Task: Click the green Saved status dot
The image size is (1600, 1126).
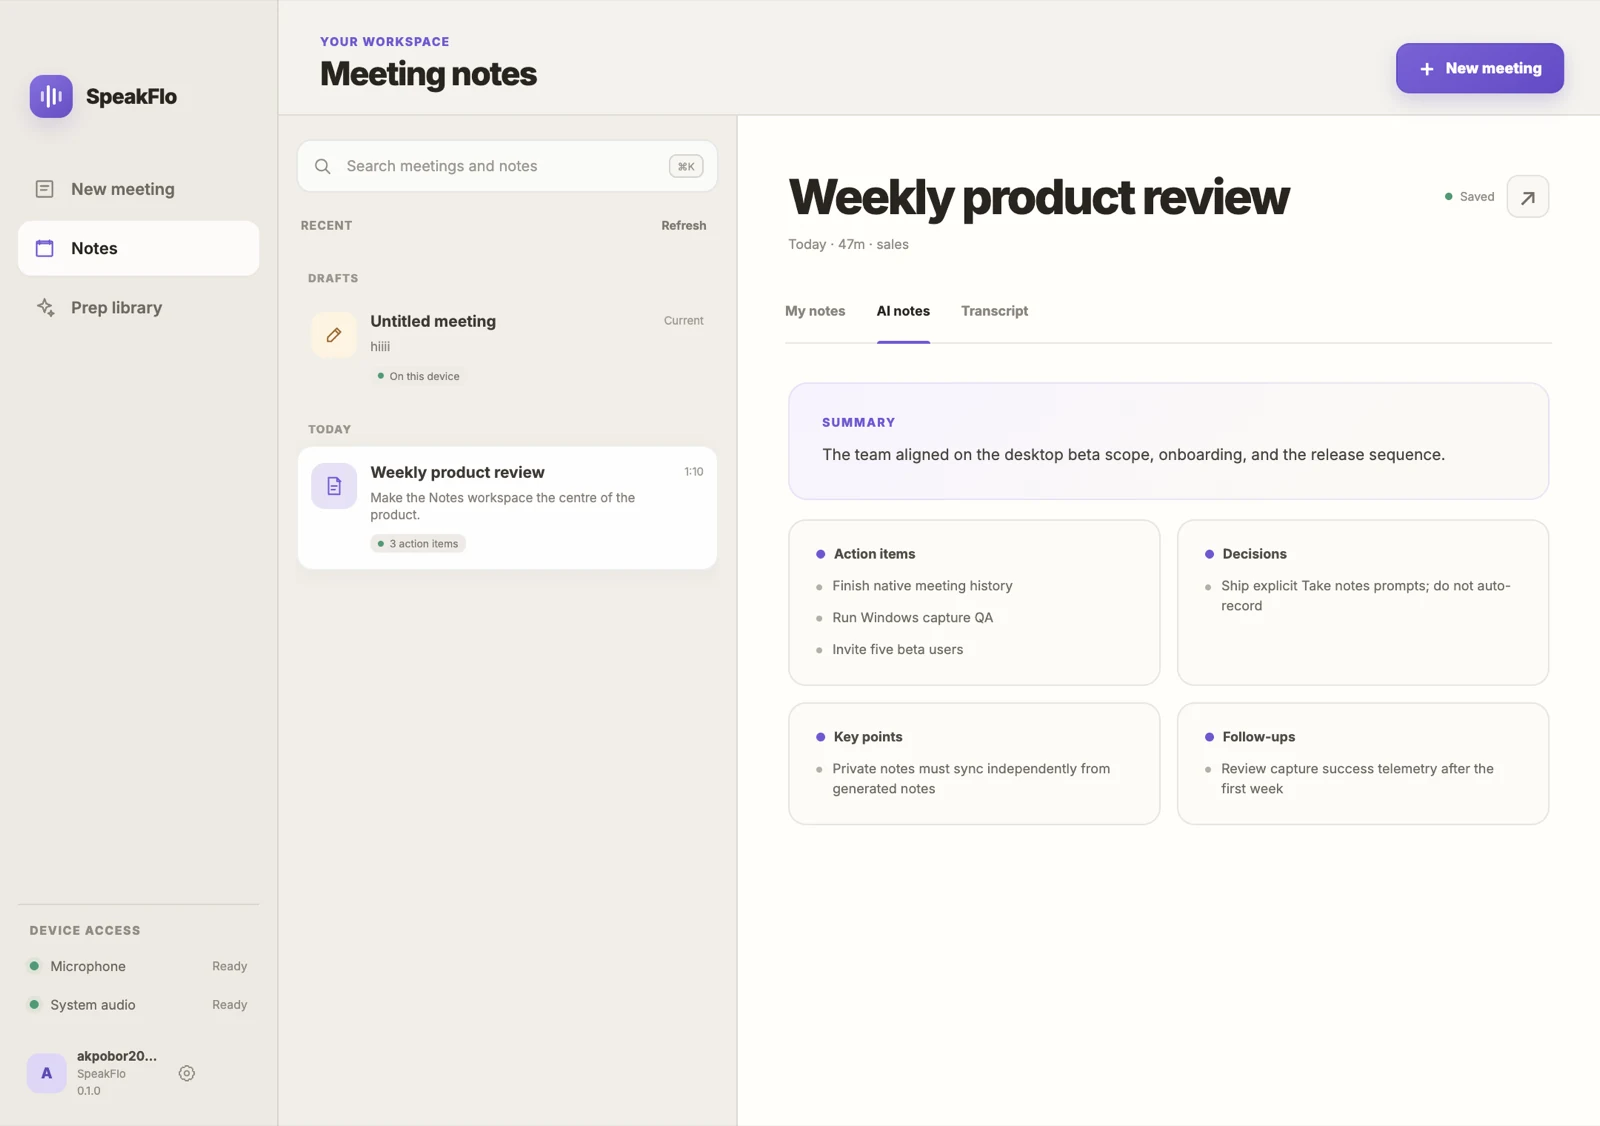Action: [x=1448, y=197]
